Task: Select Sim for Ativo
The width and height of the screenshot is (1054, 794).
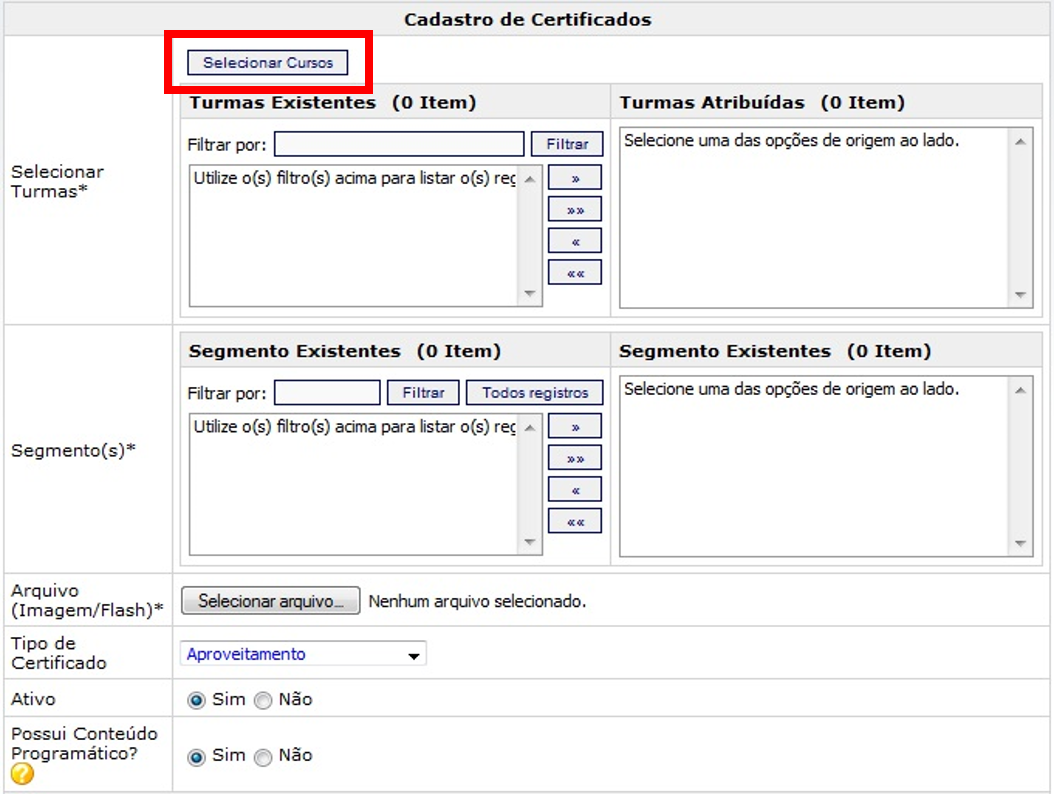Action: tap(197, 700)
